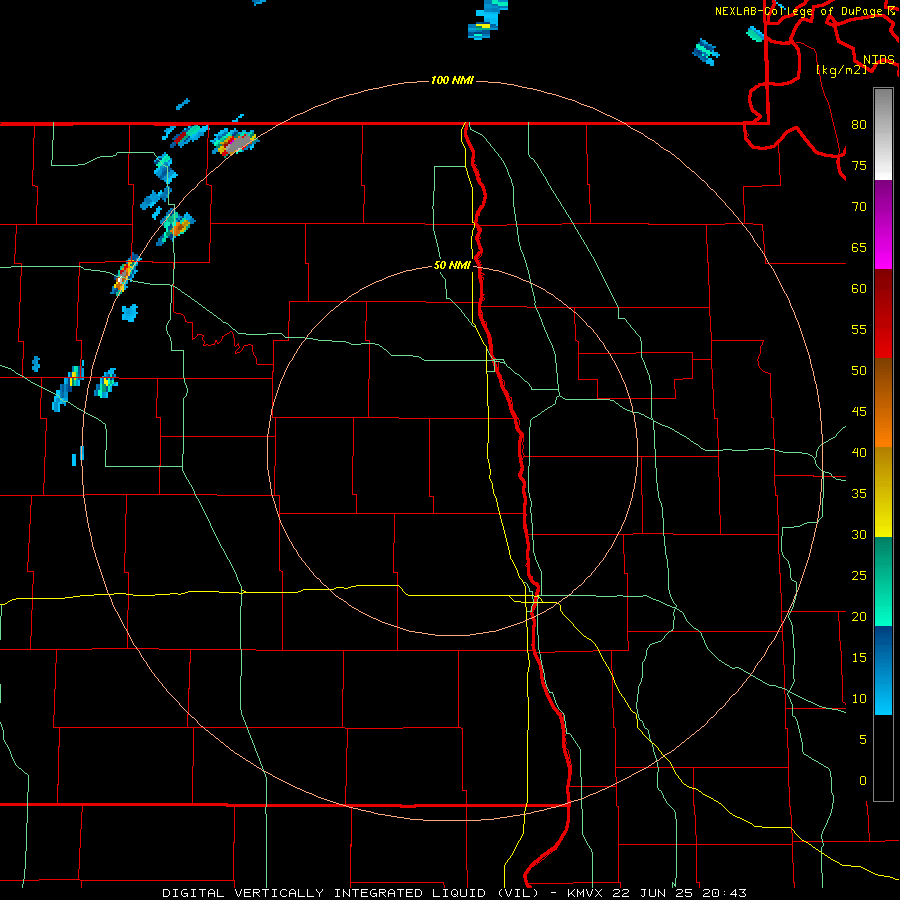Click the green-teal segment of color bar
900x900 pixels.
coord(883,581)
